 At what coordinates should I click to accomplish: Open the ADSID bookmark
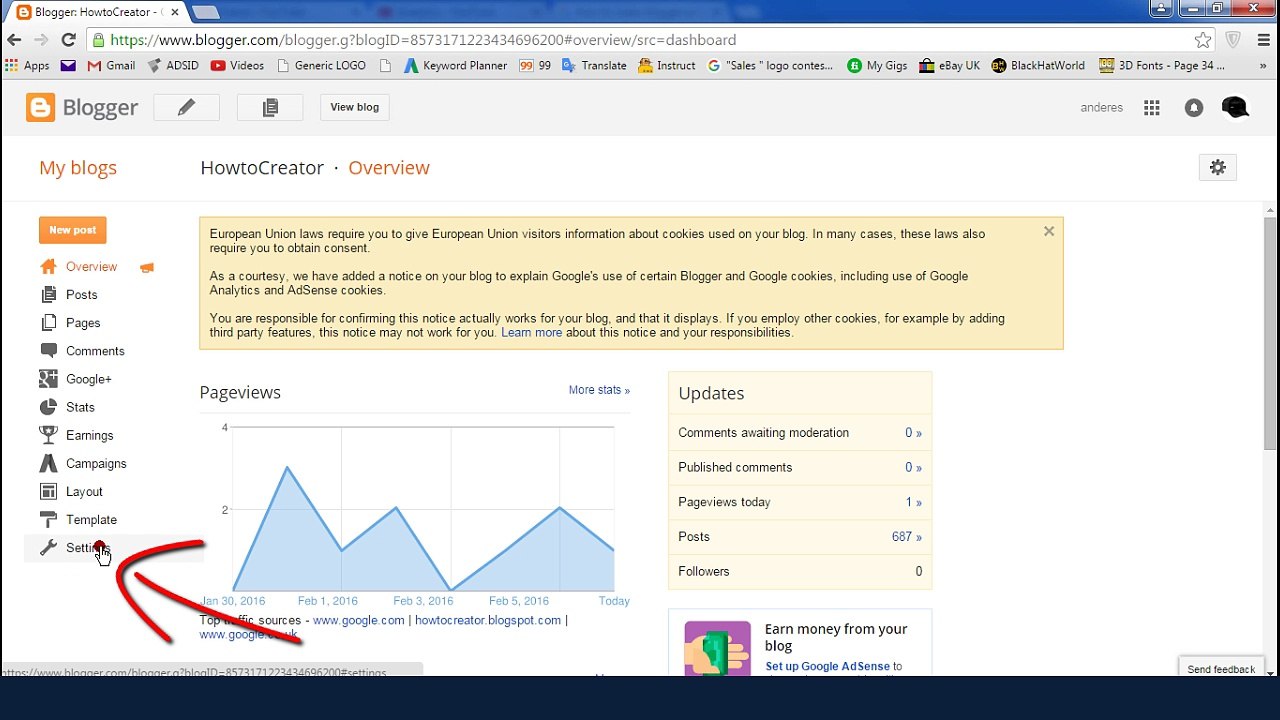point(172,66)
